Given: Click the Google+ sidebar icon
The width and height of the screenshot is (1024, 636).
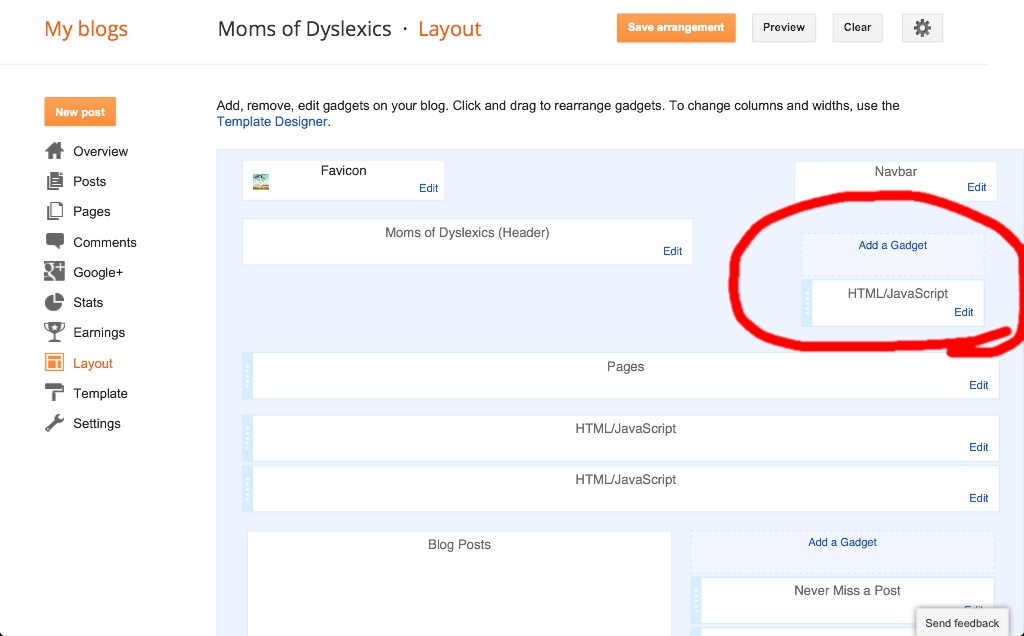Looking at the screenshot, I should (54, 272).
